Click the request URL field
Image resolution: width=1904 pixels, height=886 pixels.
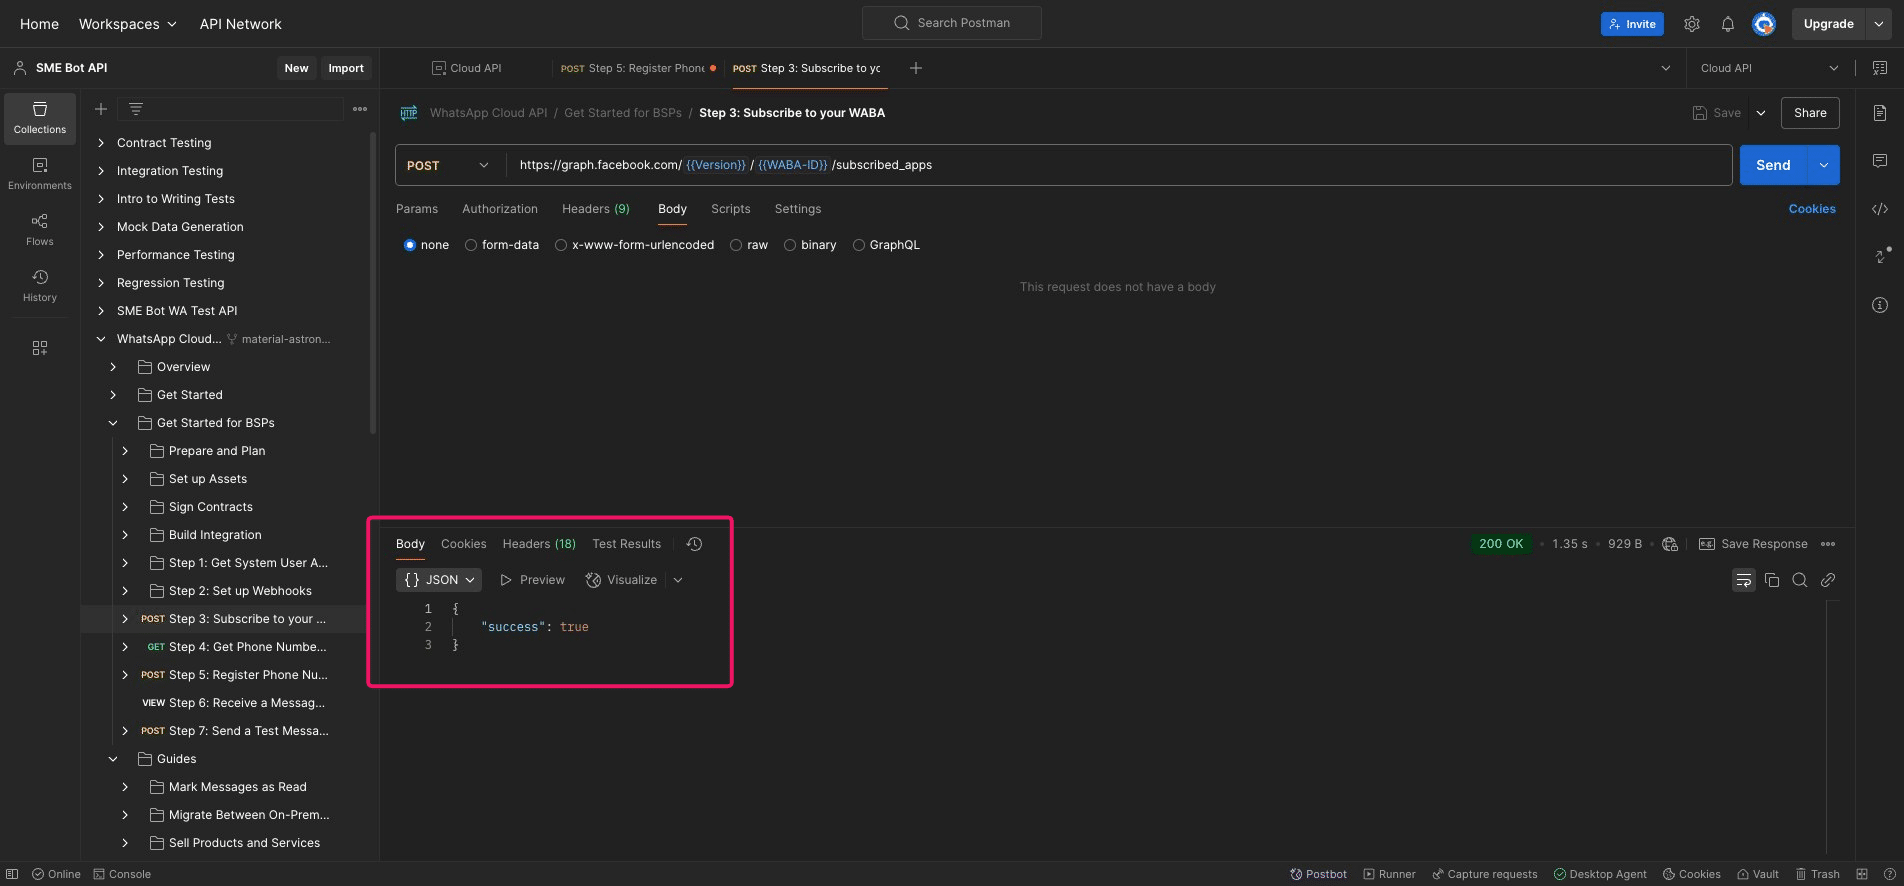1120,165
